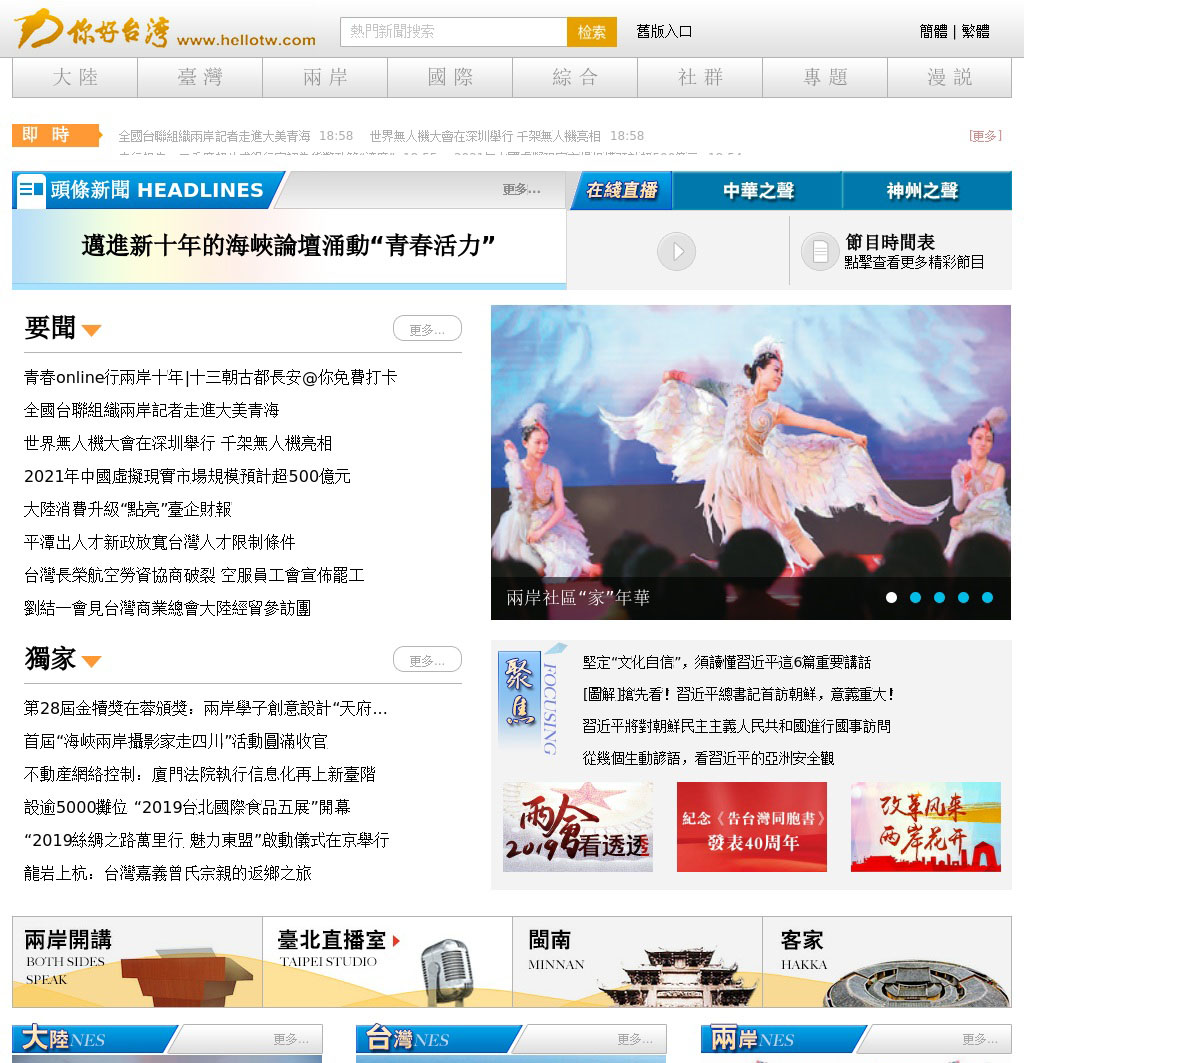The width and height of the screenshot is (1200, 1063).
Task: Open article 首屆“海峽兩岸攝影家走四川”
Action: pyautogui.click(x=175, y=742)
